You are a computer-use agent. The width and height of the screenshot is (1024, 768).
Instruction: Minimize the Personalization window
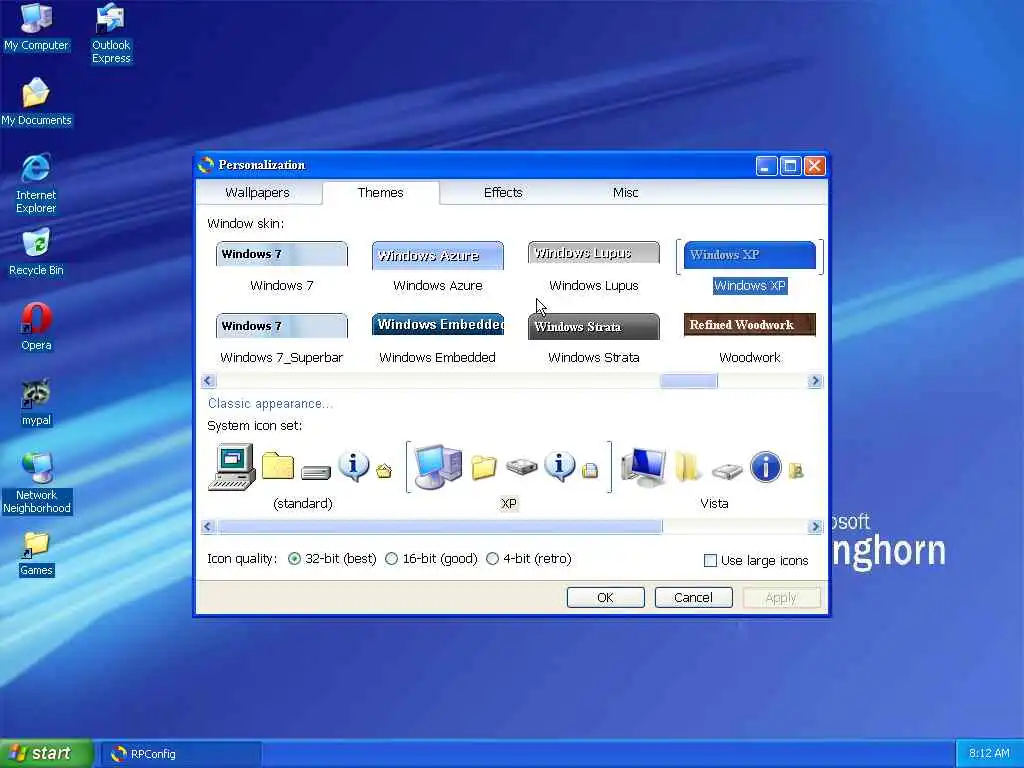(x=767, y=166)
